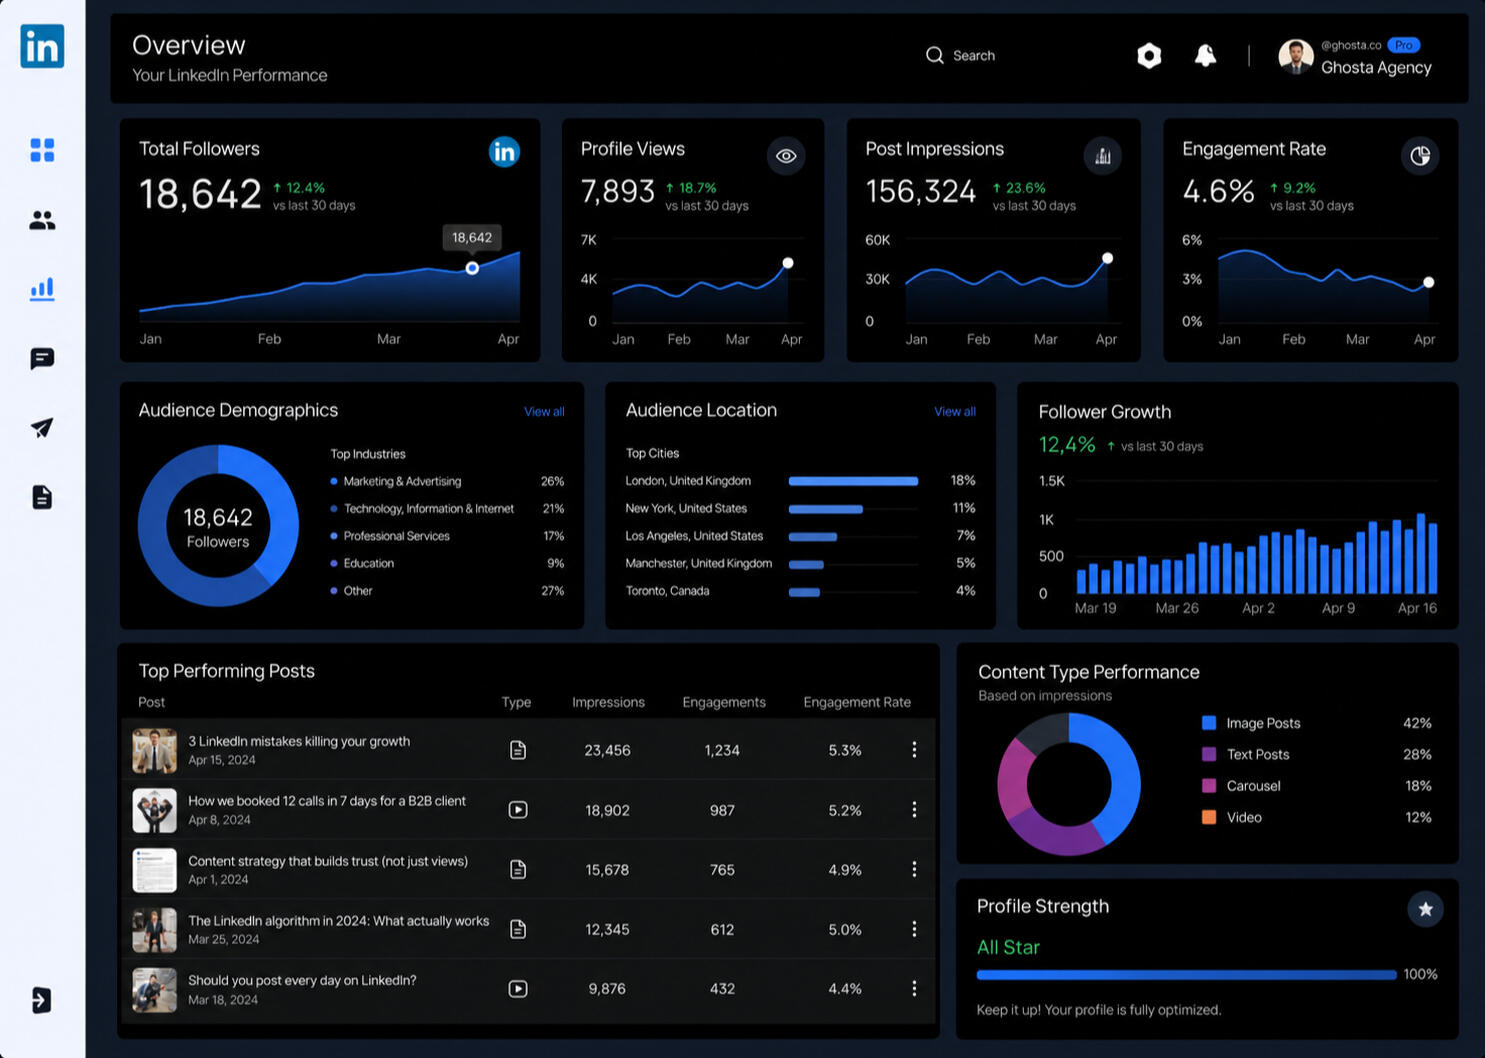Open the Ghosta Agency account menu
The image size is (1485, 1058).
[1355, 57]
